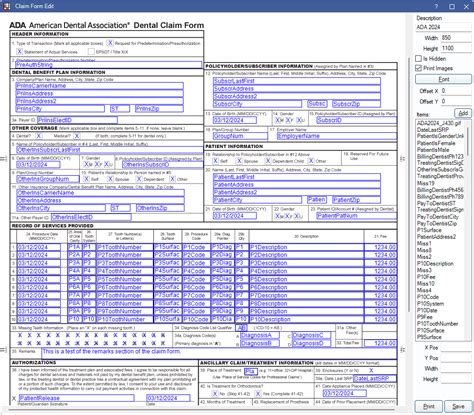The width and height of the screenshot is (474, 415).
Task: Select Miss19 in the Items list
Action: (x=426, y=183)
